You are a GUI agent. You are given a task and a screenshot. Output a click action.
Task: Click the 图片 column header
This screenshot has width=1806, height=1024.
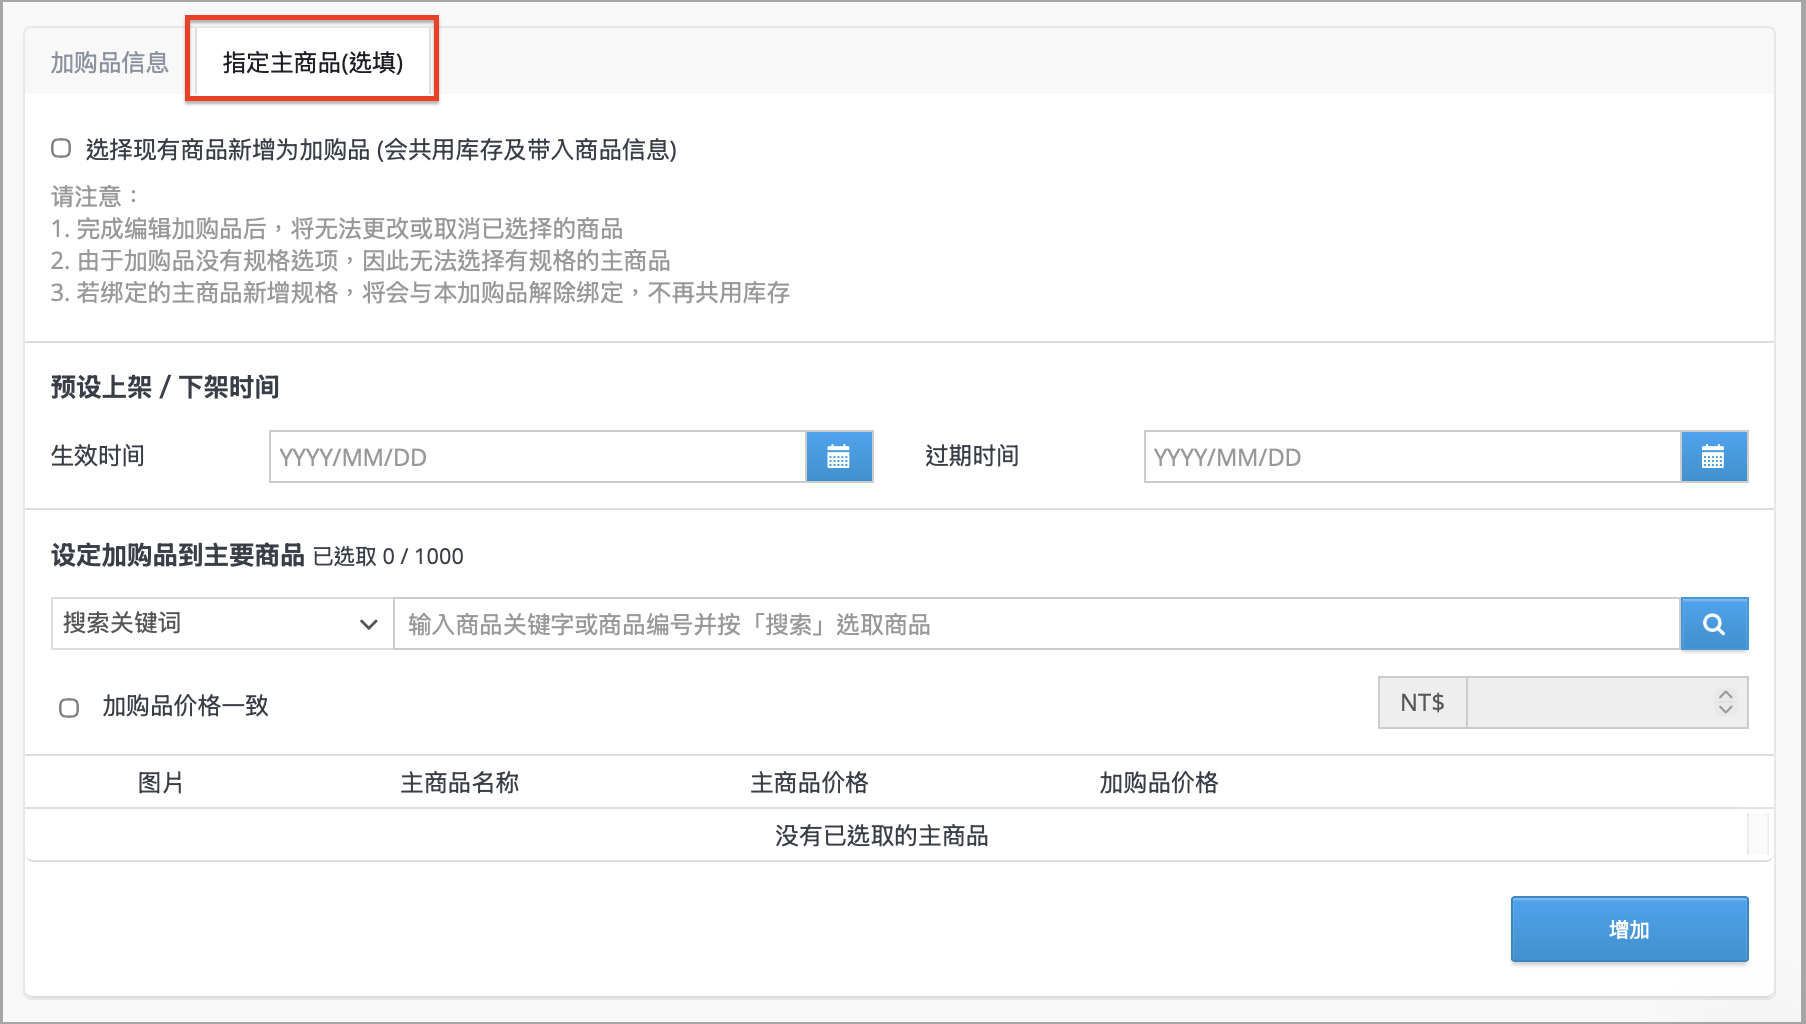[161, 783]
